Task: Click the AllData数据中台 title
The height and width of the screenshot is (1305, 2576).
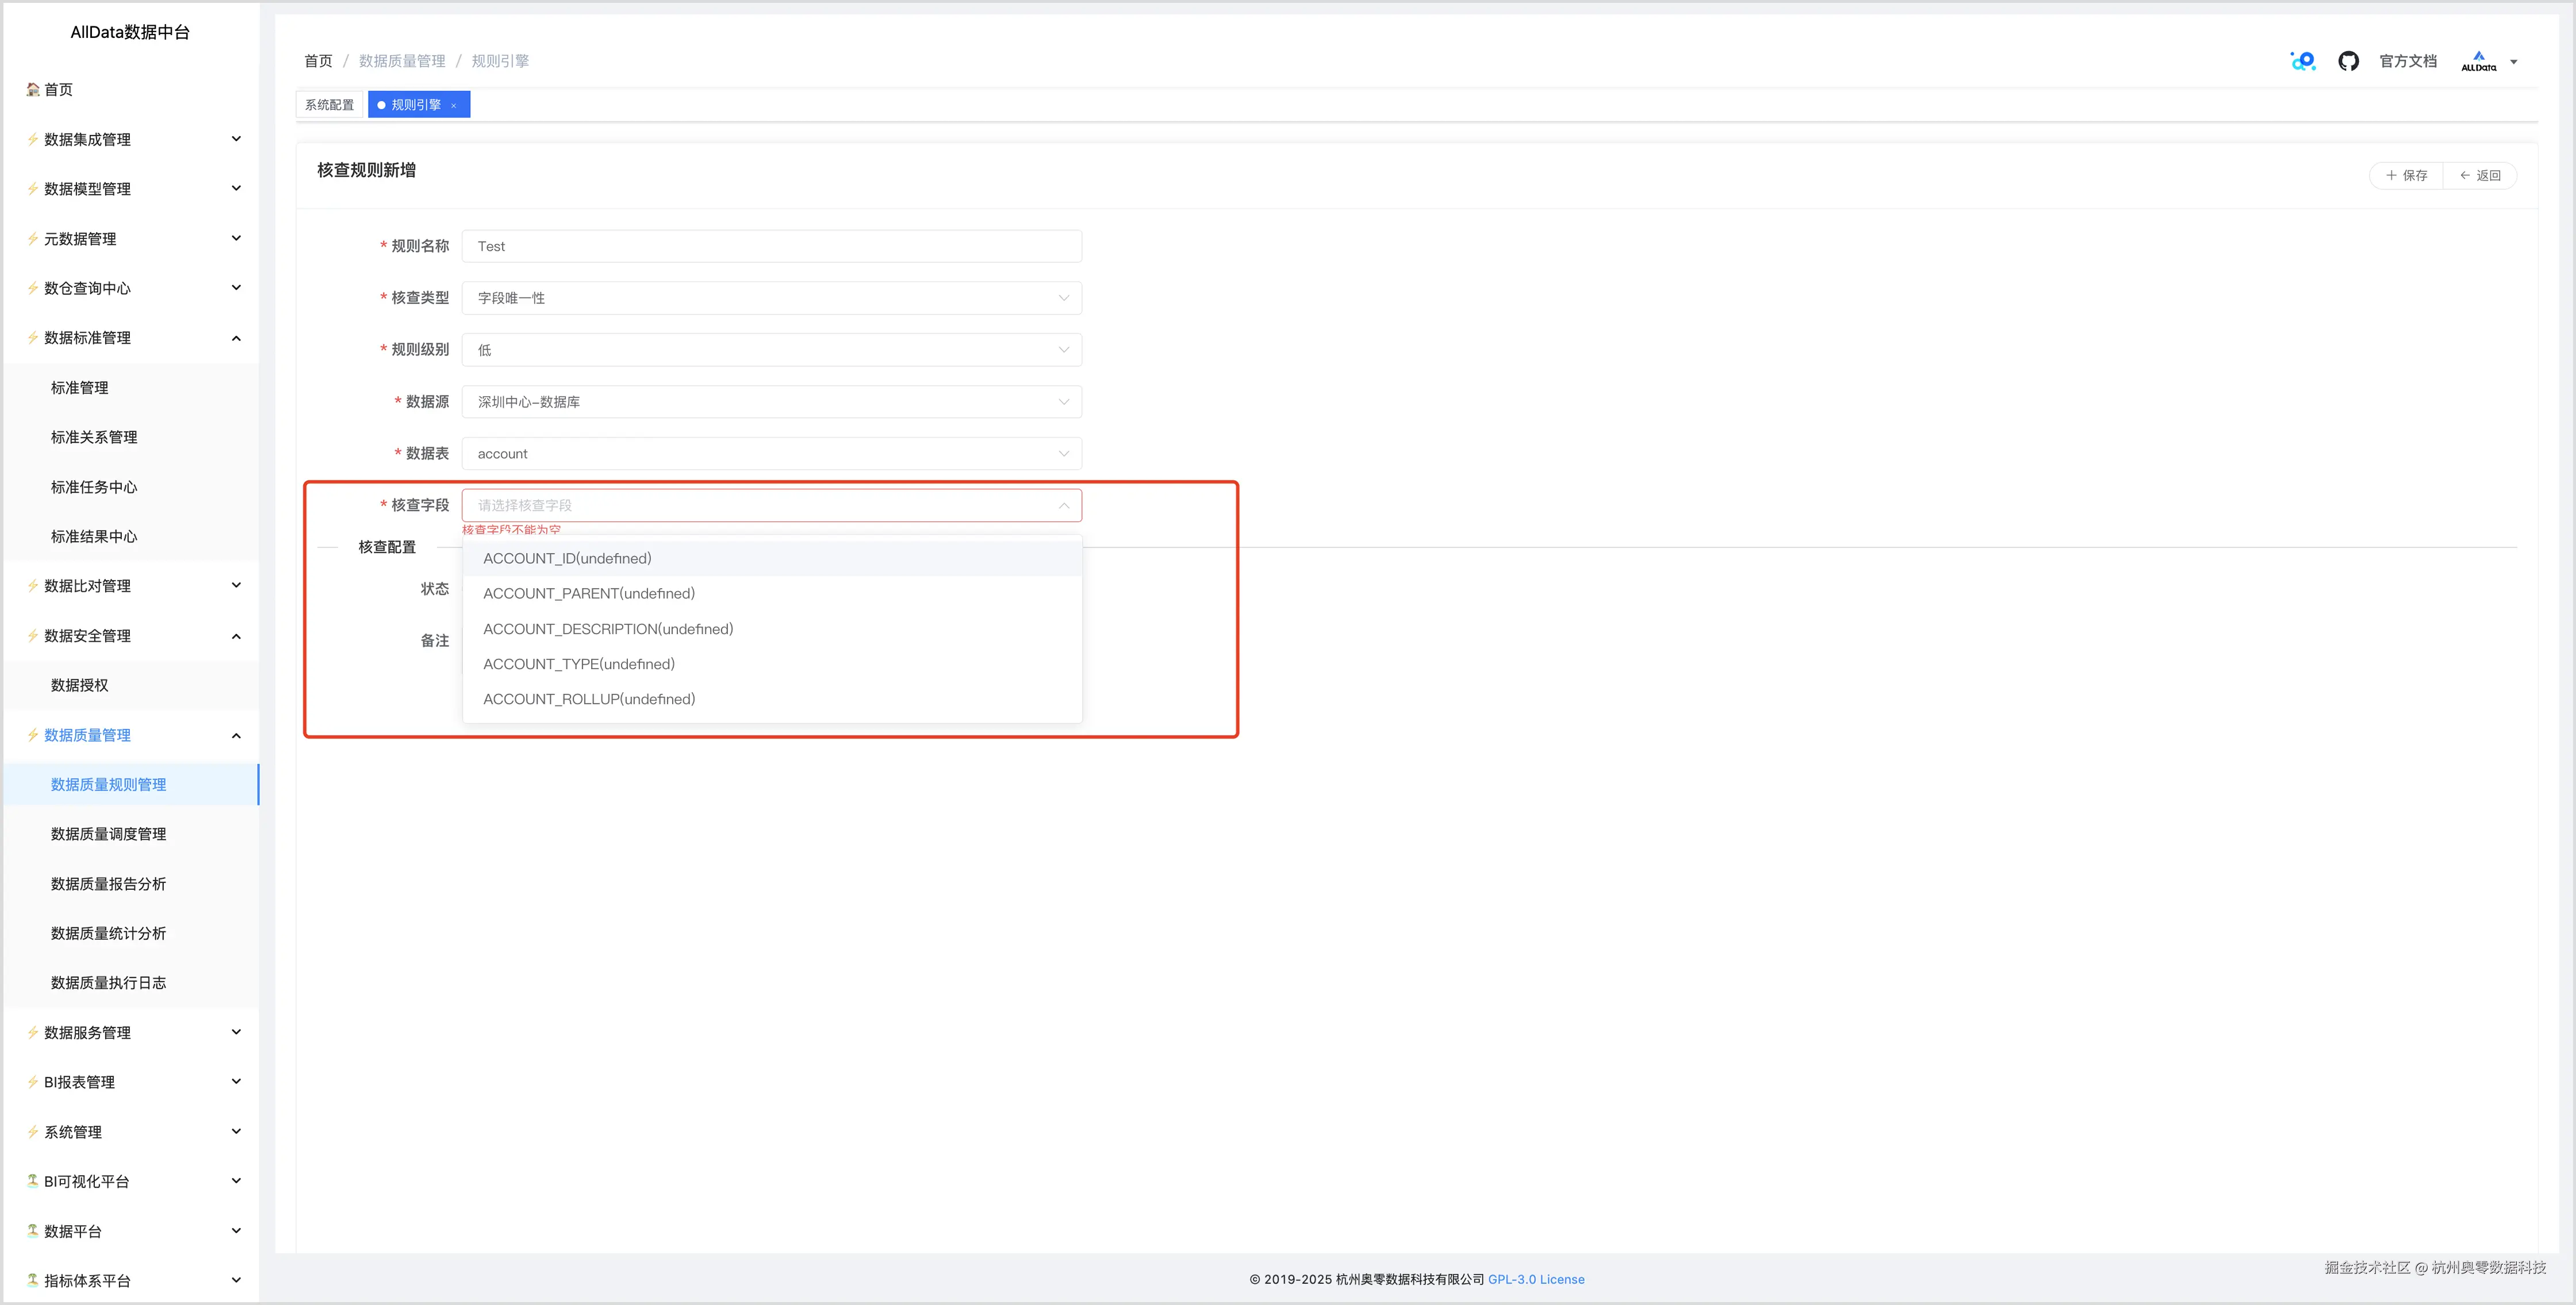Action: tap(130, 32)
